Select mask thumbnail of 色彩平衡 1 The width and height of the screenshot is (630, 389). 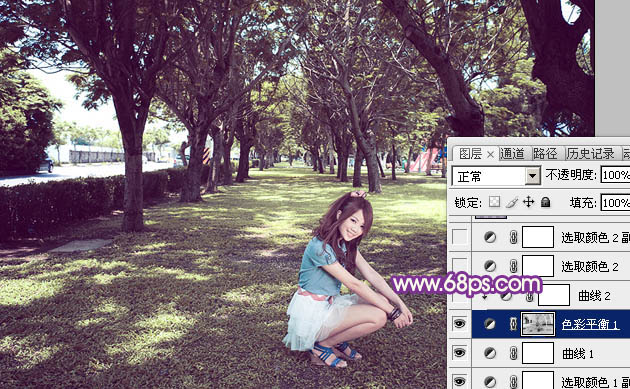538,323
